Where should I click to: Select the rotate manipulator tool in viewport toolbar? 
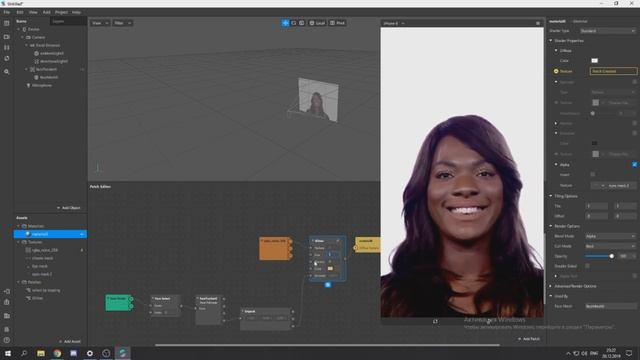293,23
